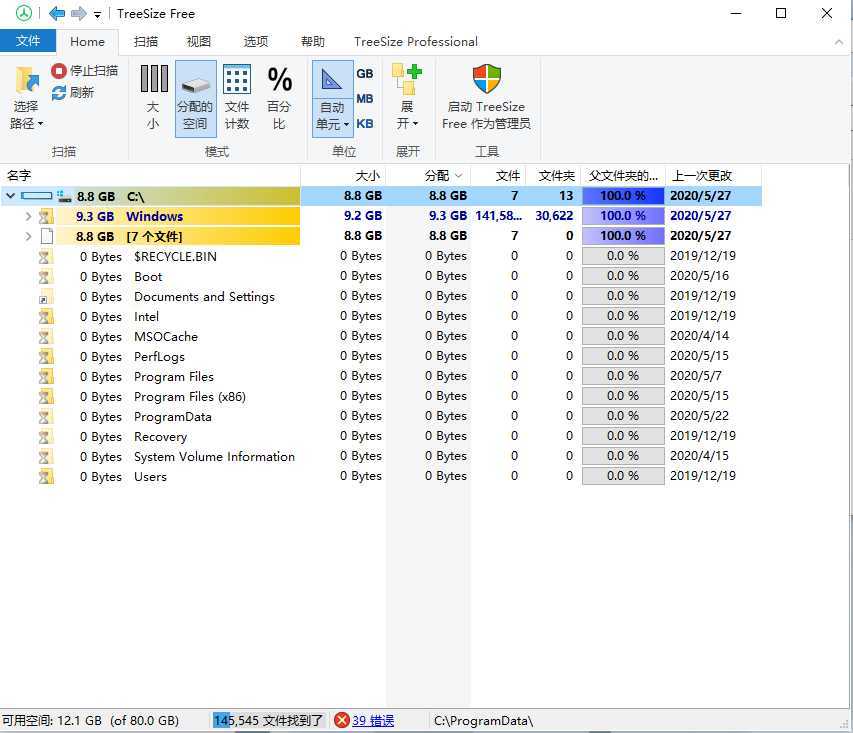
Task: Select the System Volume Information row
Action: coord(381,457)
